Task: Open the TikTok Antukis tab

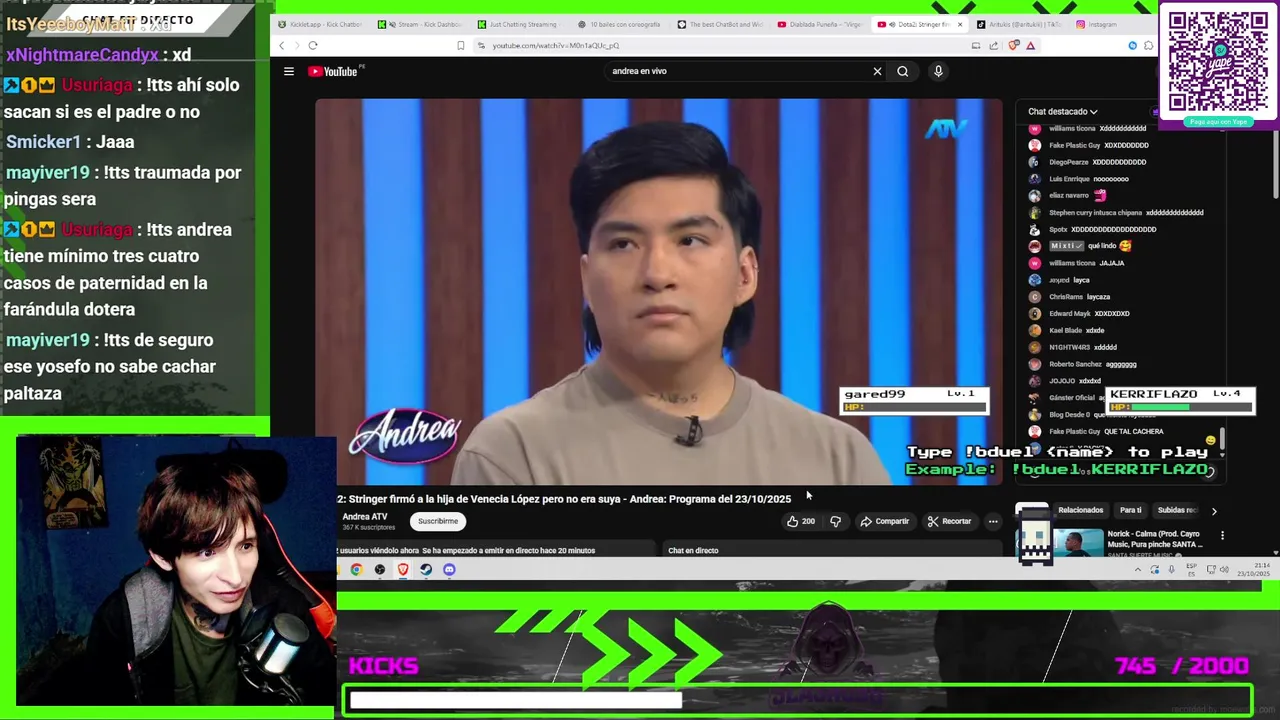Action: [1018, 24]
